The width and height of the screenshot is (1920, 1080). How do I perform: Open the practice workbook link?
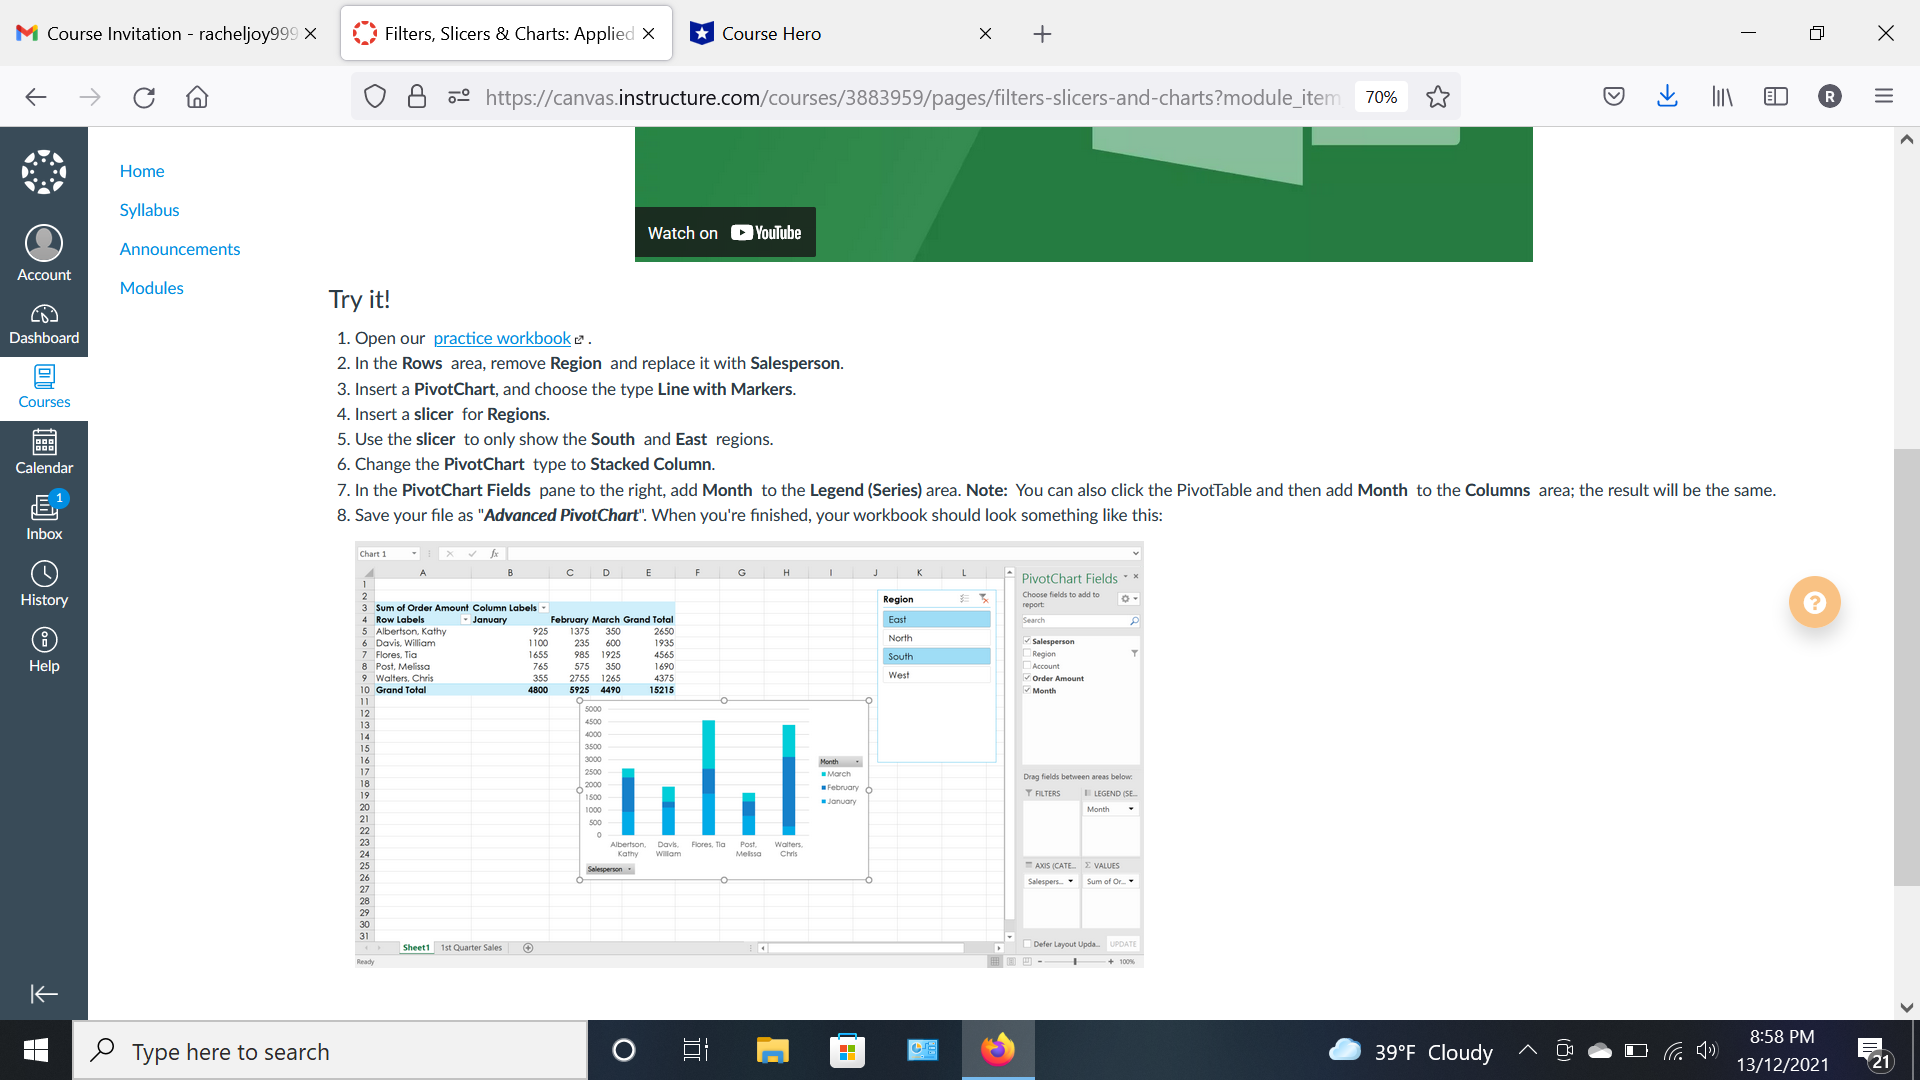click(x=502, y=338)
